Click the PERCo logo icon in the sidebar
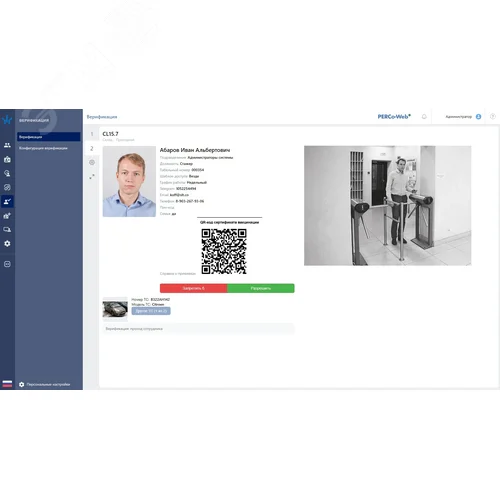The height and width of the screenshot is (500, 500). click(7, 120)
